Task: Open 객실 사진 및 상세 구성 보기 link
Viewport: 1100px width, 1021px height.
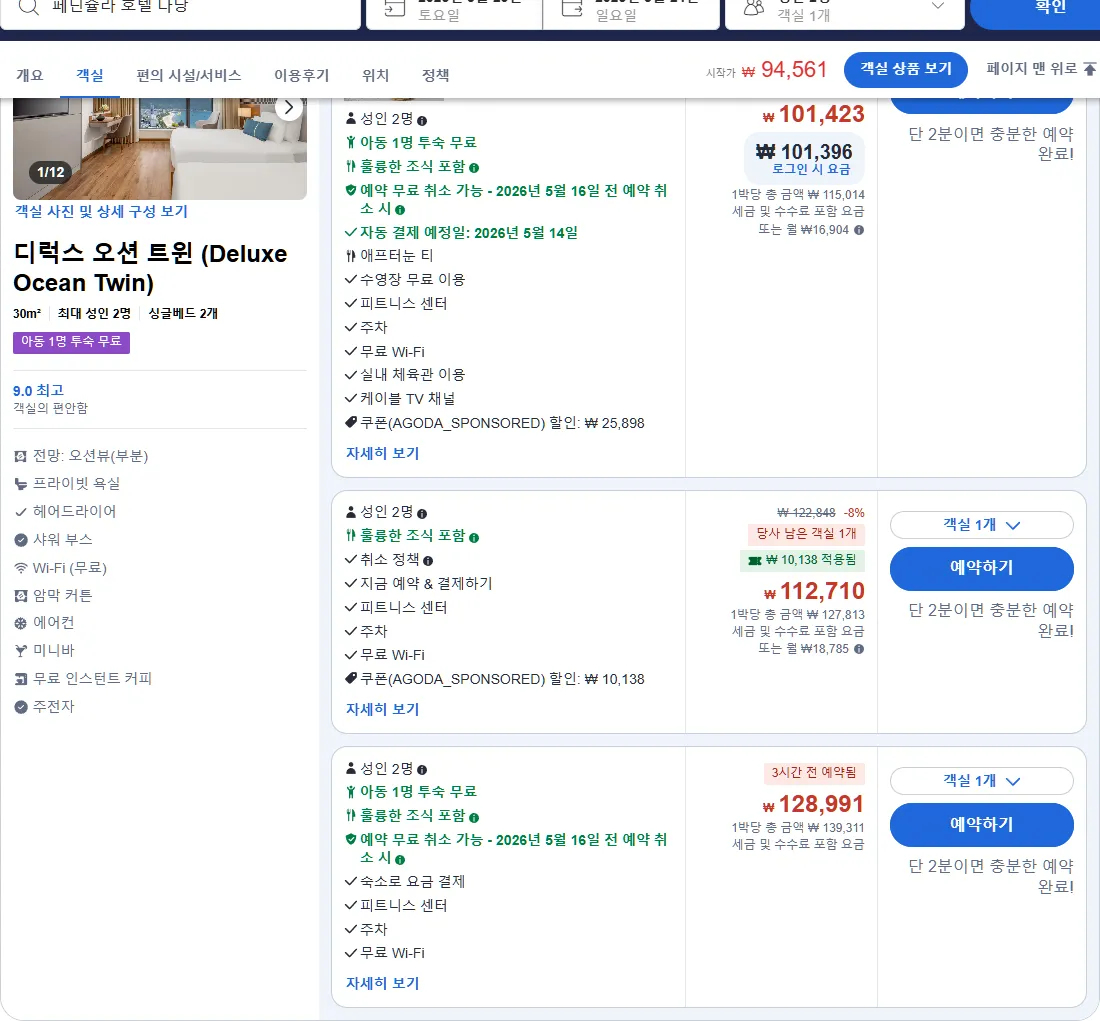Action: 101,211
